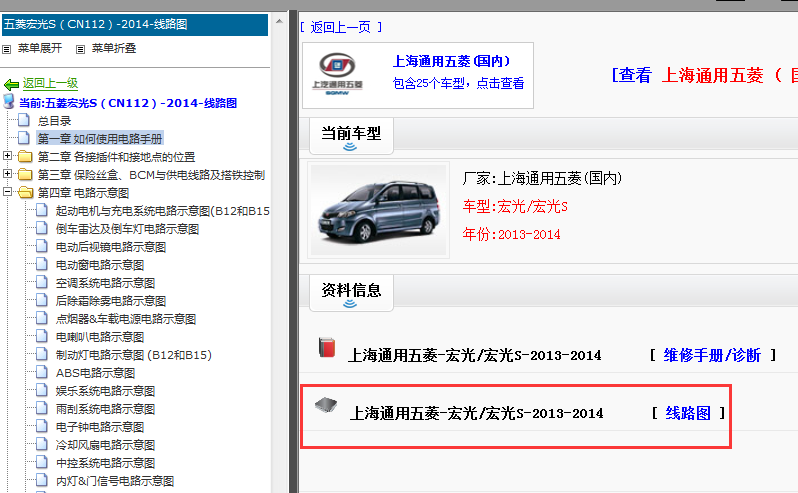Image resolution: width=798 pixels, height=493 pixels.
Task: Click the page icon beside 后除霜除雾电路示意图
Action: click(x=42, y=300)
